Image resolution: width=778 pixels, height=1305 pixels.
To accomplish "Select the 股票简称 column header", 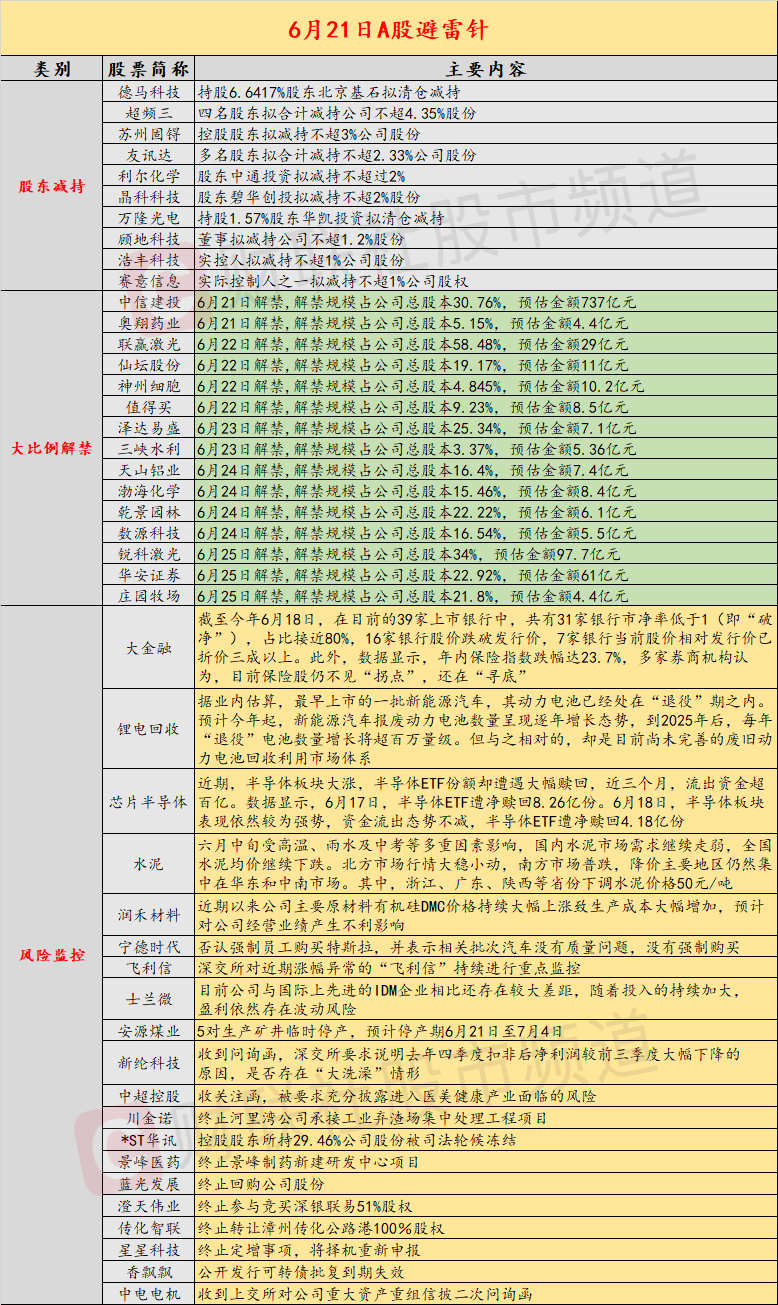I will click(x=148, y=69).
